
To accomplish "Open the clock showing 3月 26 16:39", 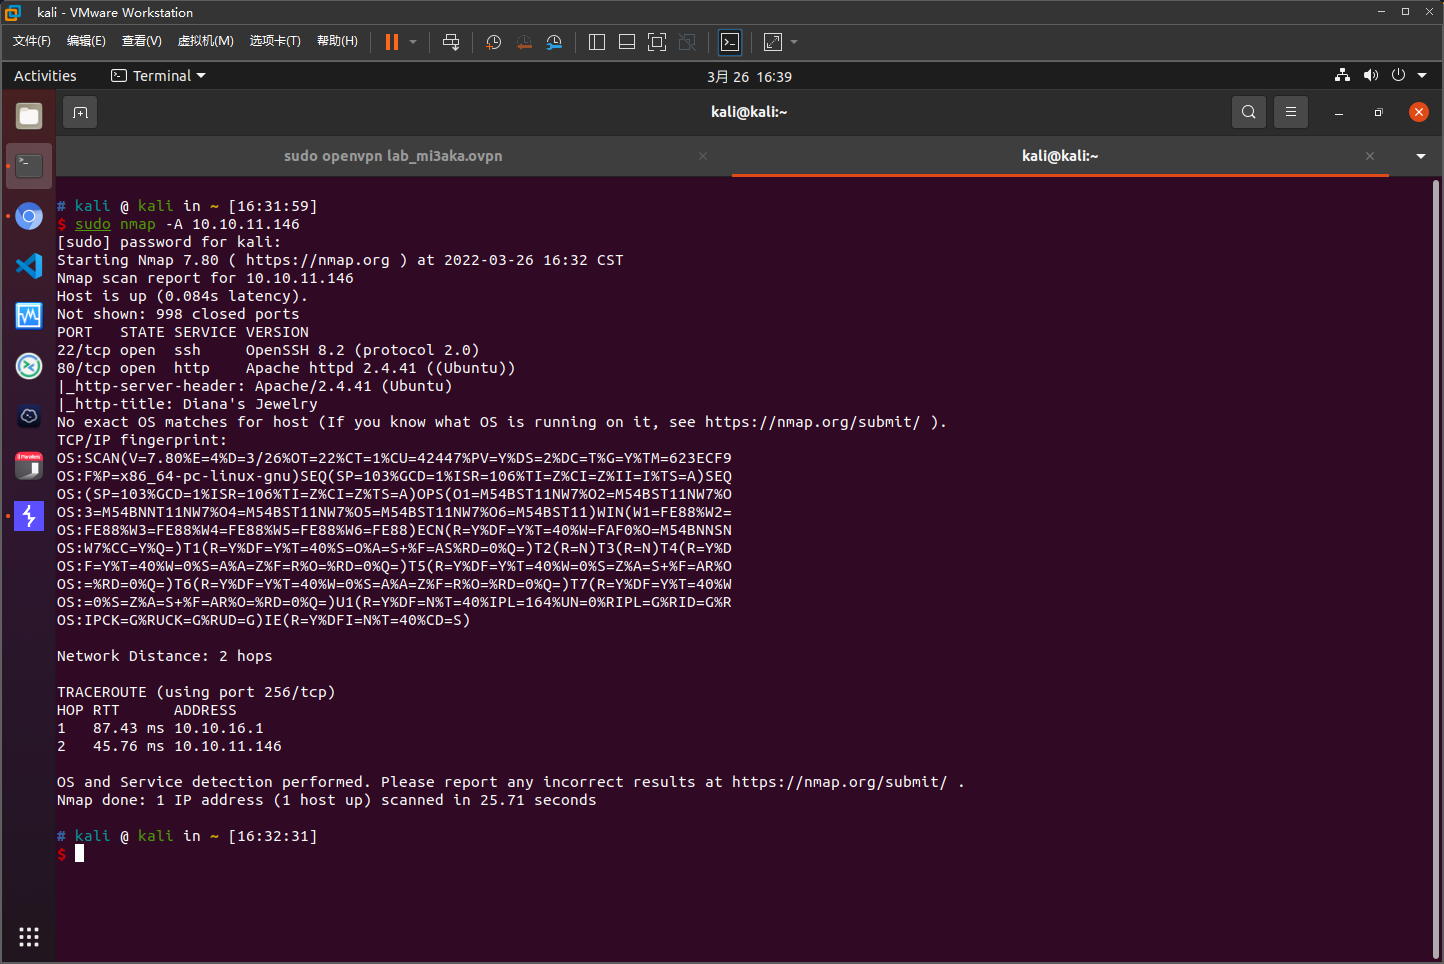I will pos(749,77).
